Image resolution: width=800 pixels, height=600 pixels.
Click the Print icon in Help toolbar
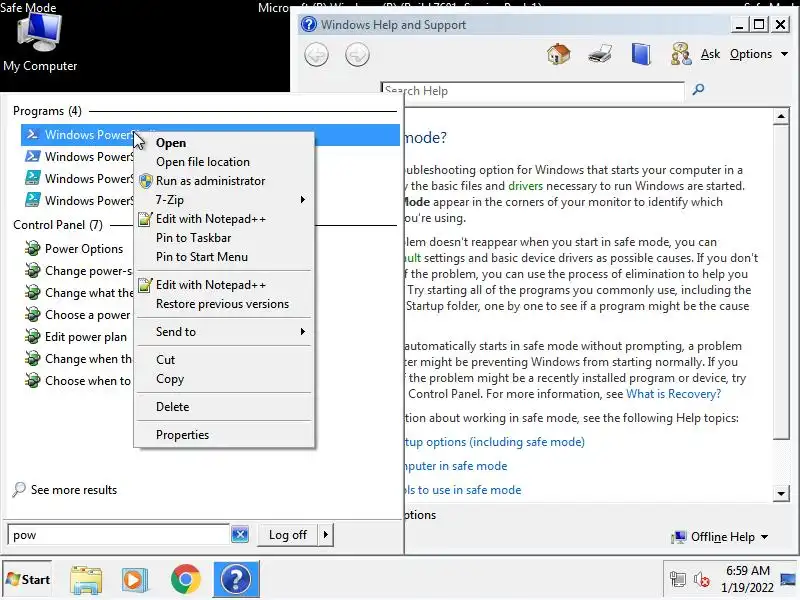pyautogui.click(x=599, y=54)
